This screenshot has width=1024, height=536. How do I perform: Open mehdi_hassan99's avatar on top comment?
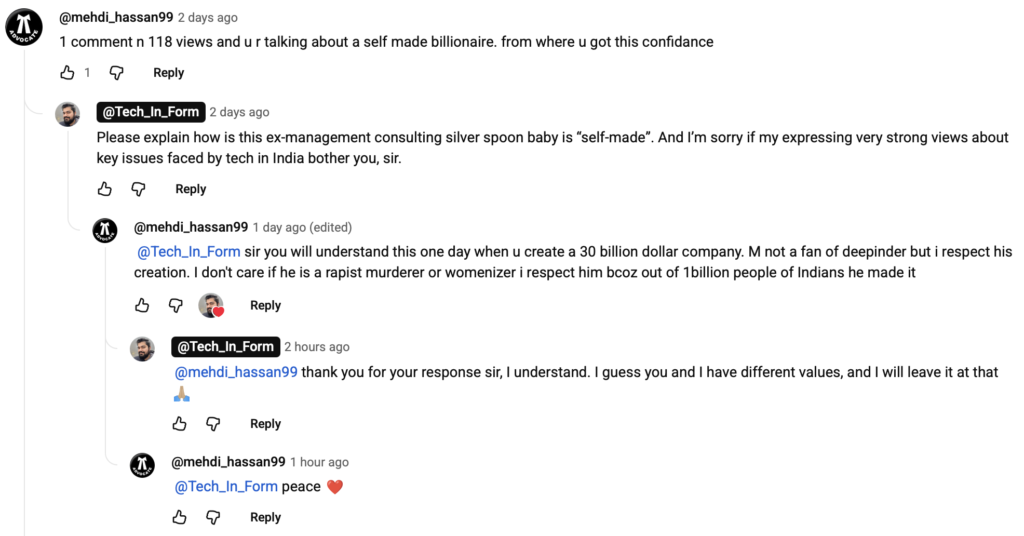point(24,25)
